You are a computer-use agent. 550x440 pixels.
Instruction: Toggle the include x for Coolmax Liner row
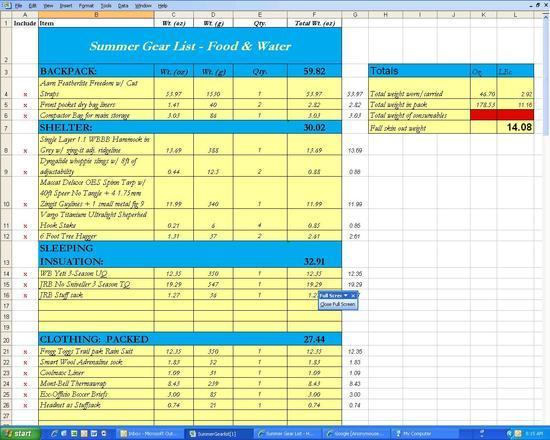pyautogui.click(x=25, y=373)
